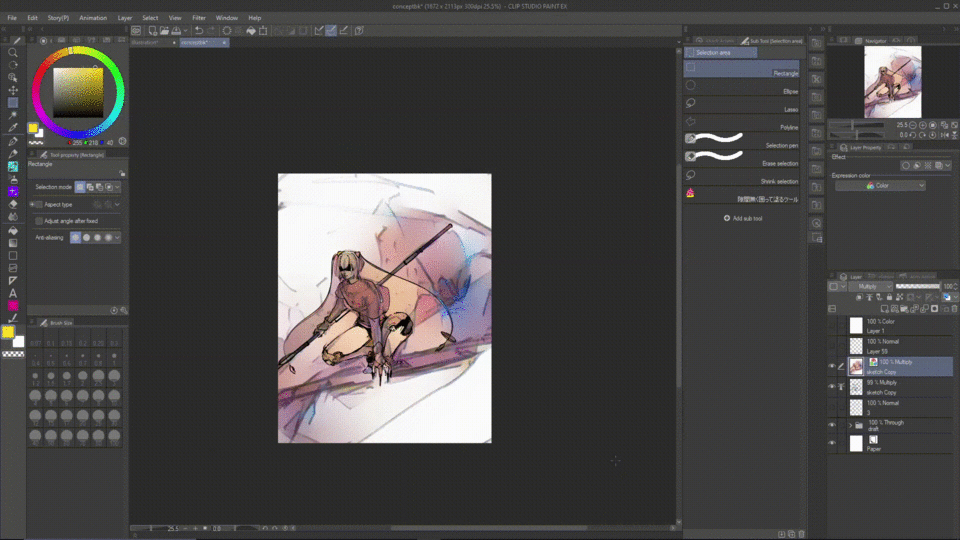
Task: Select the Lasso selection sub tool
Action: coord(741,105)
